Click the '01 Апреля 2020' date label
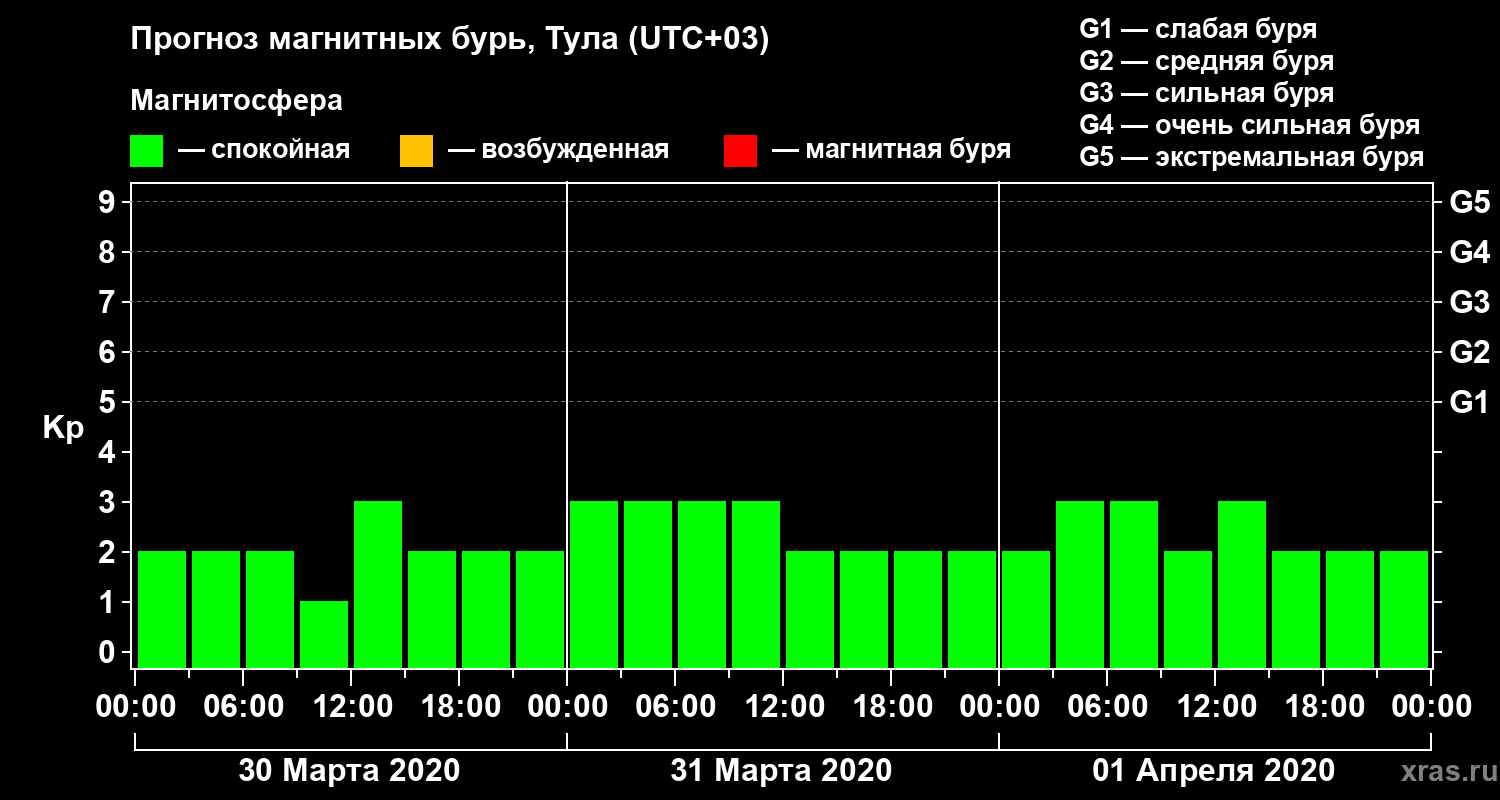 [x=1213, y=771]
